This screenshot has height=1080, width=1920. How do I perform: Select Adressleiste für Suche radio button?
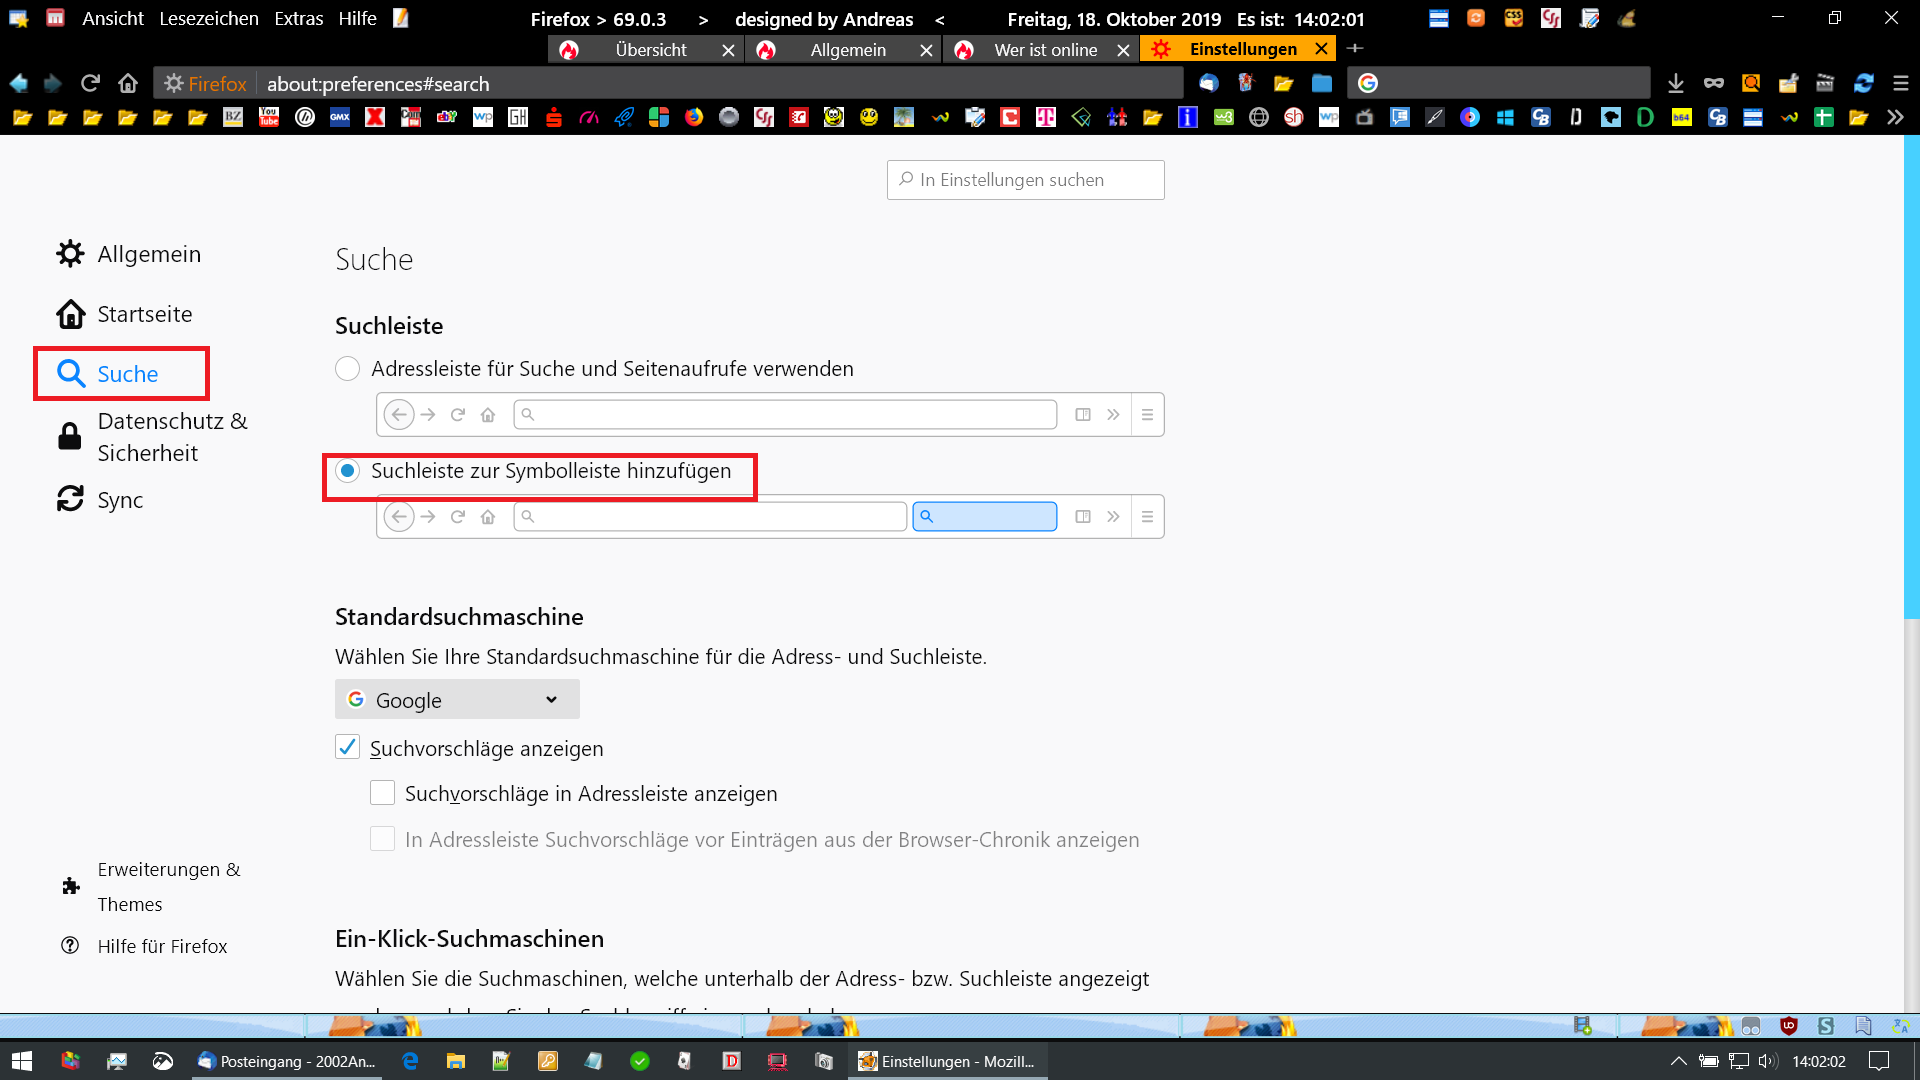point(347,369)
